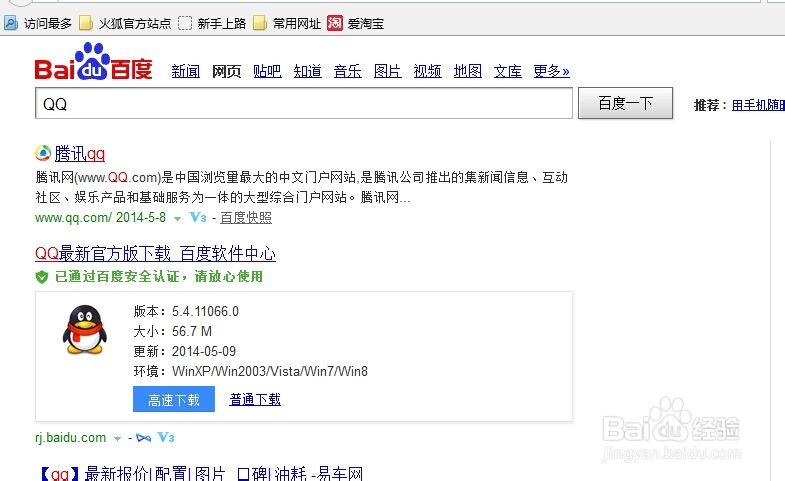Open the 更多» link
This screenshot has height=481, width=785.
(552, 71)
